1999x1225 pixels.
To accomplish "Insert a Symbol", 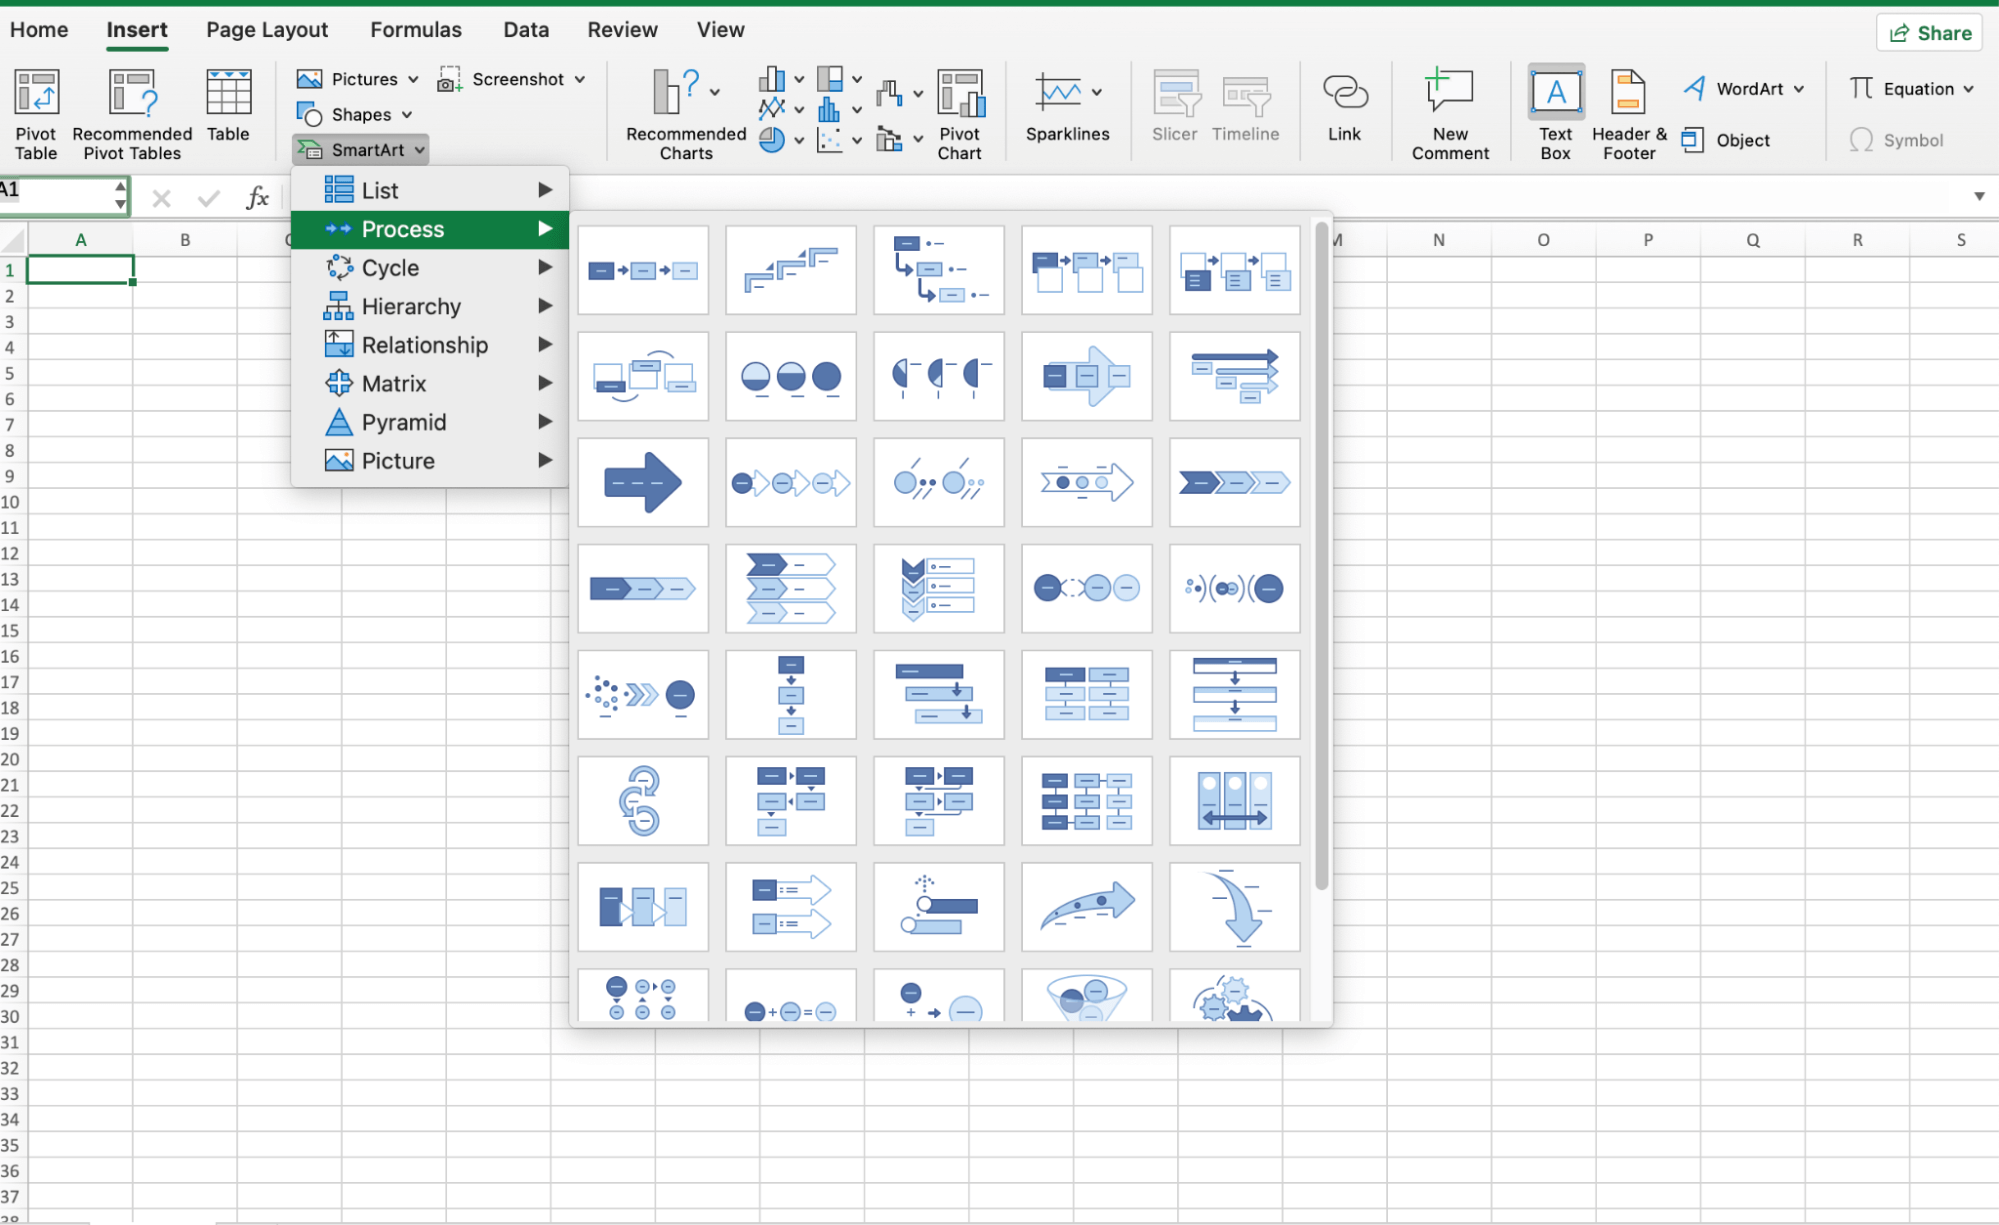I will (x=1897, y=140).
